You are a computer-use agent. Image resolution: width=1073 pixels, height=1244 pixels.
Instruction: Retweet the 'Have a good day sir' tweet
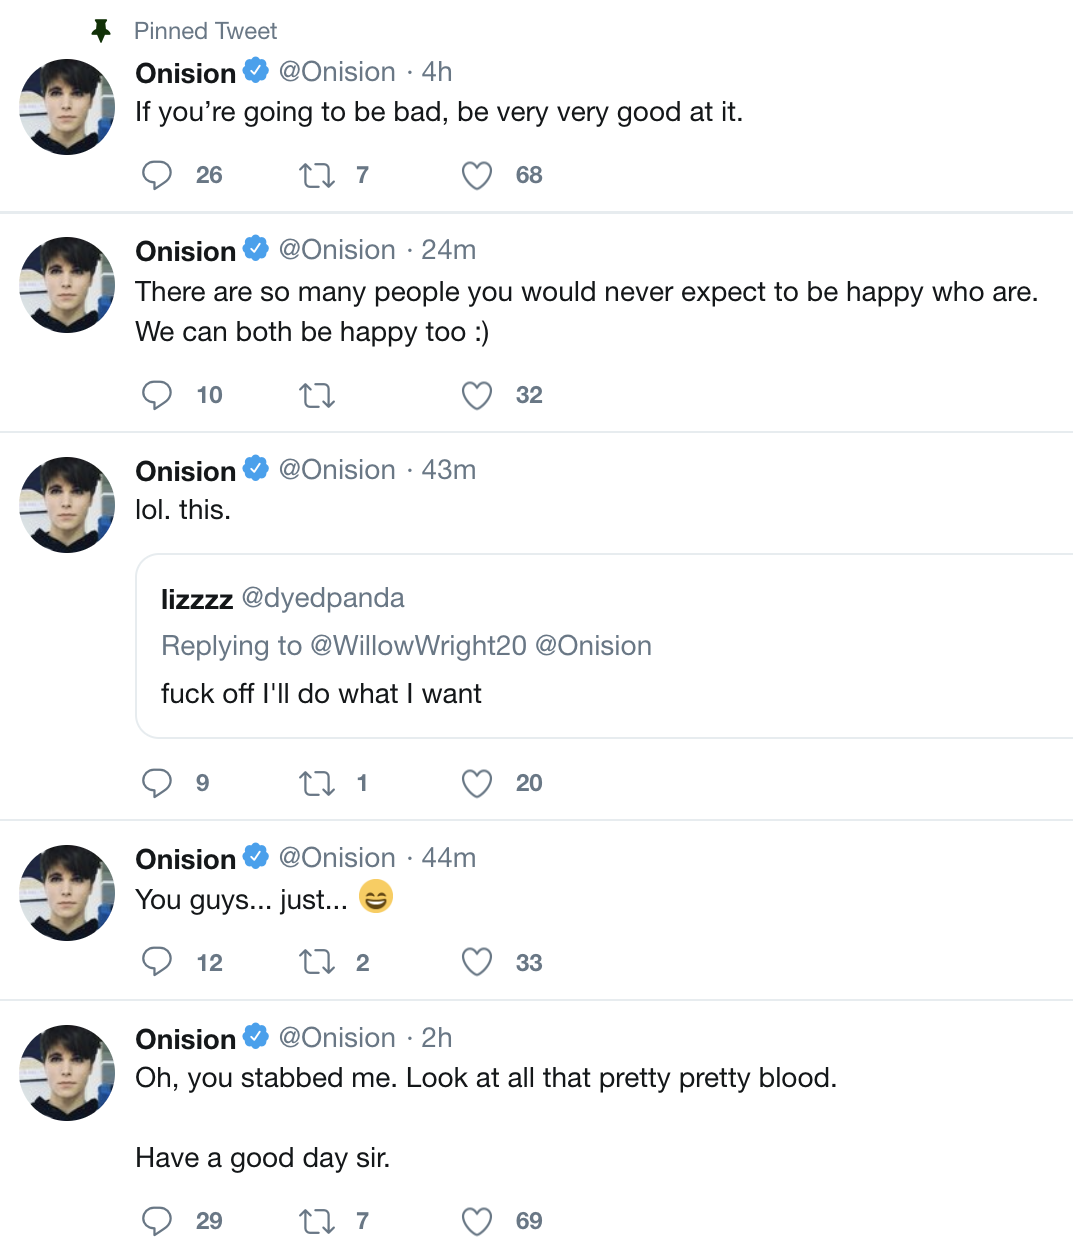click(x=317, y=1221)
